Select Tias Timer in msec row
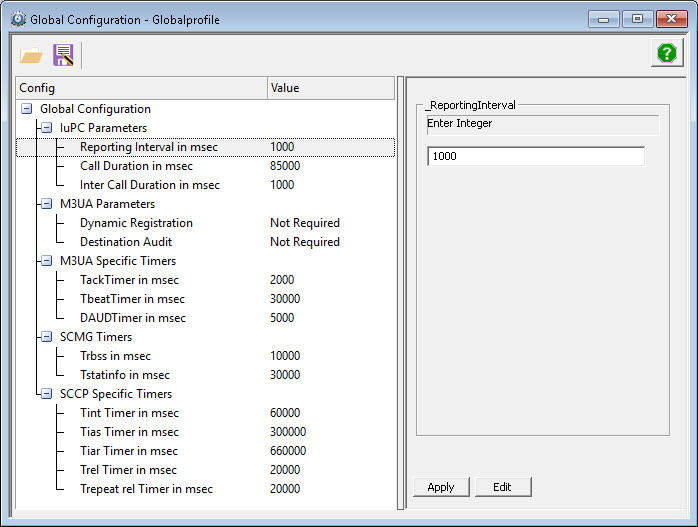 (x=205, y=432)
